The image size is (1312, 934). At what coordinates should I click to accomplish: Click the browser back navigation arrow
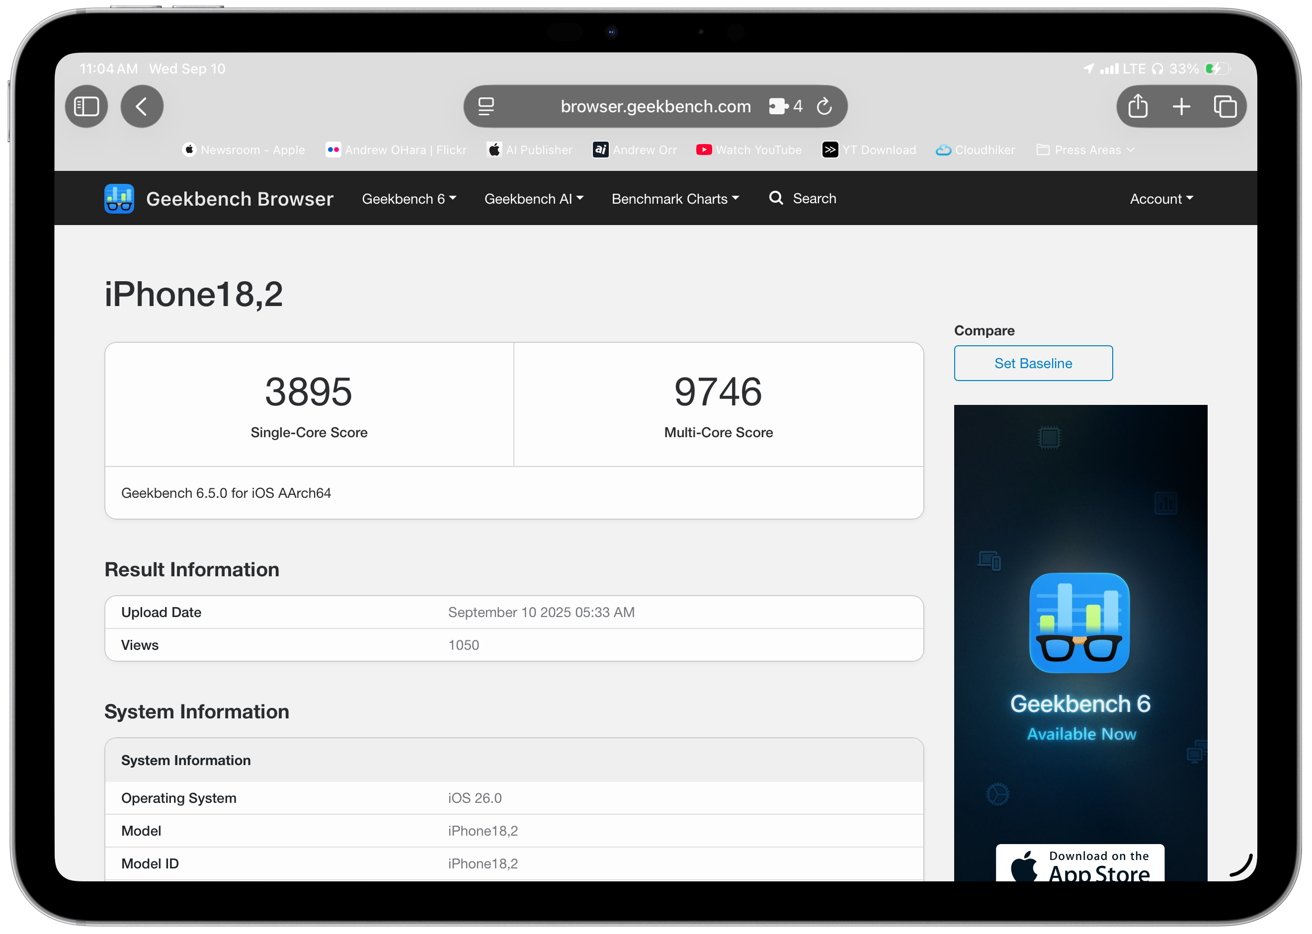tap(141, 106)
